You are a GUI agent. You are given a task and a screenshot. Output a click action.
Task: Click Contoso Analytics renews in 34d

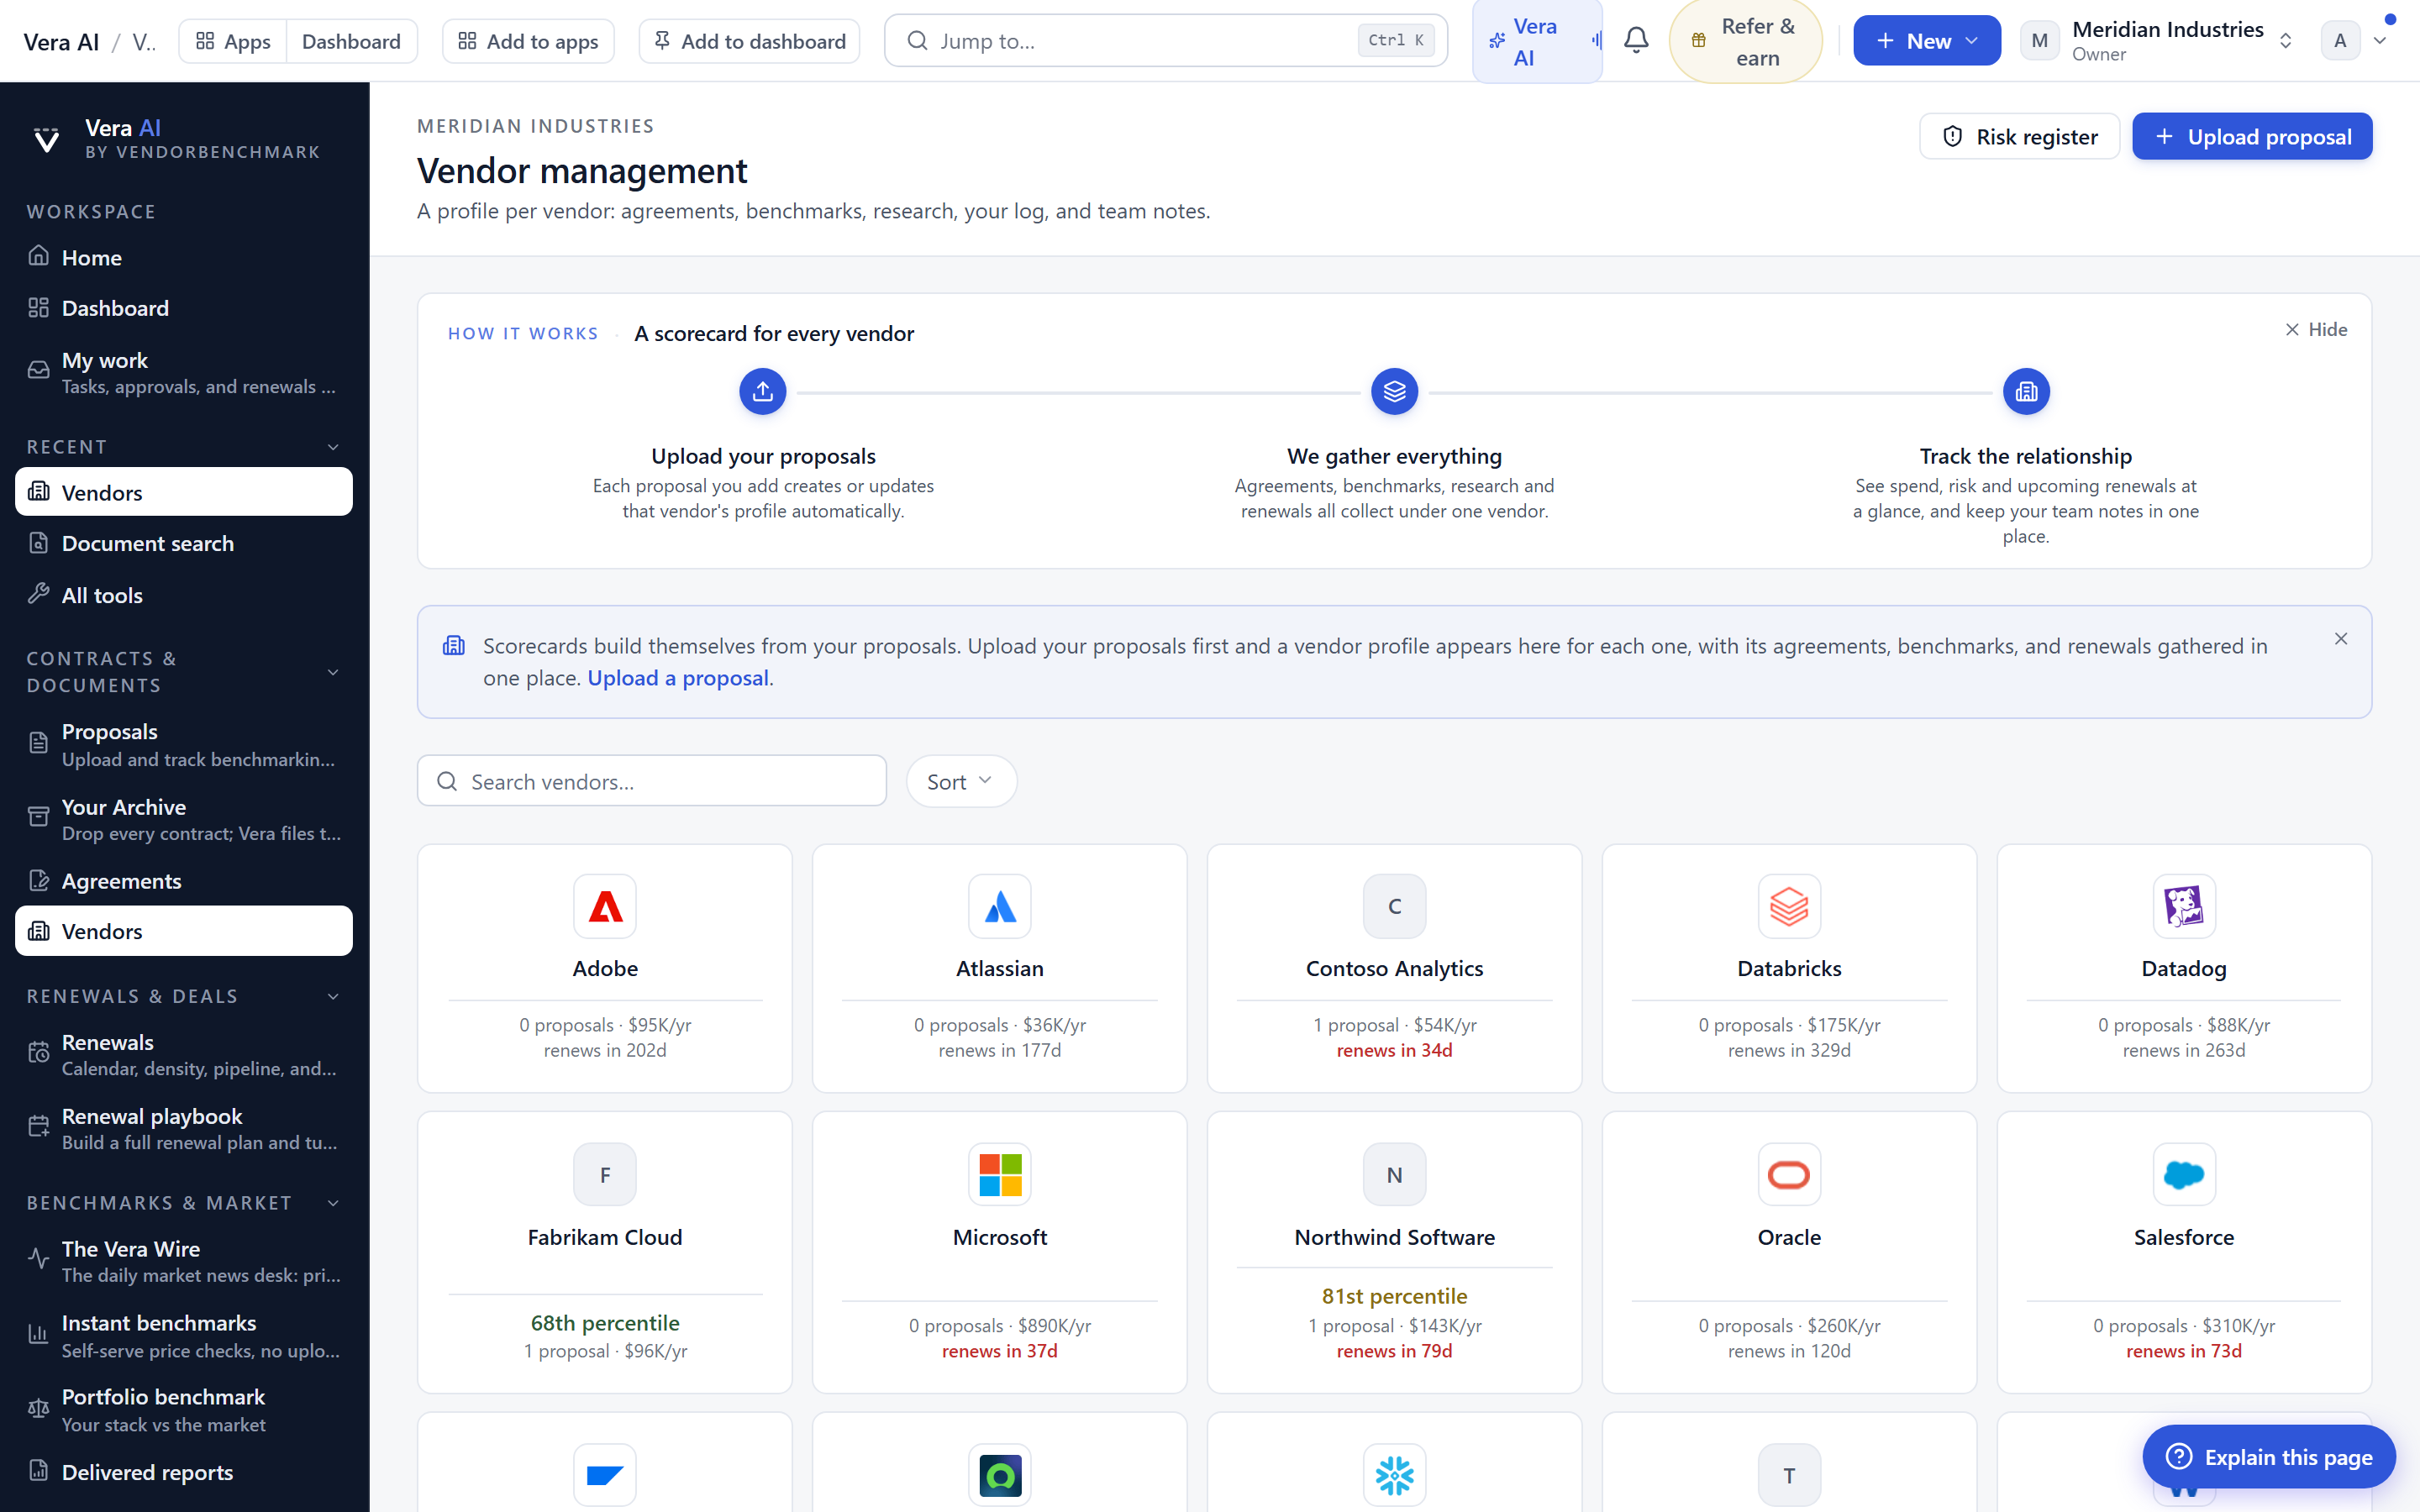coord(1394,1050)
